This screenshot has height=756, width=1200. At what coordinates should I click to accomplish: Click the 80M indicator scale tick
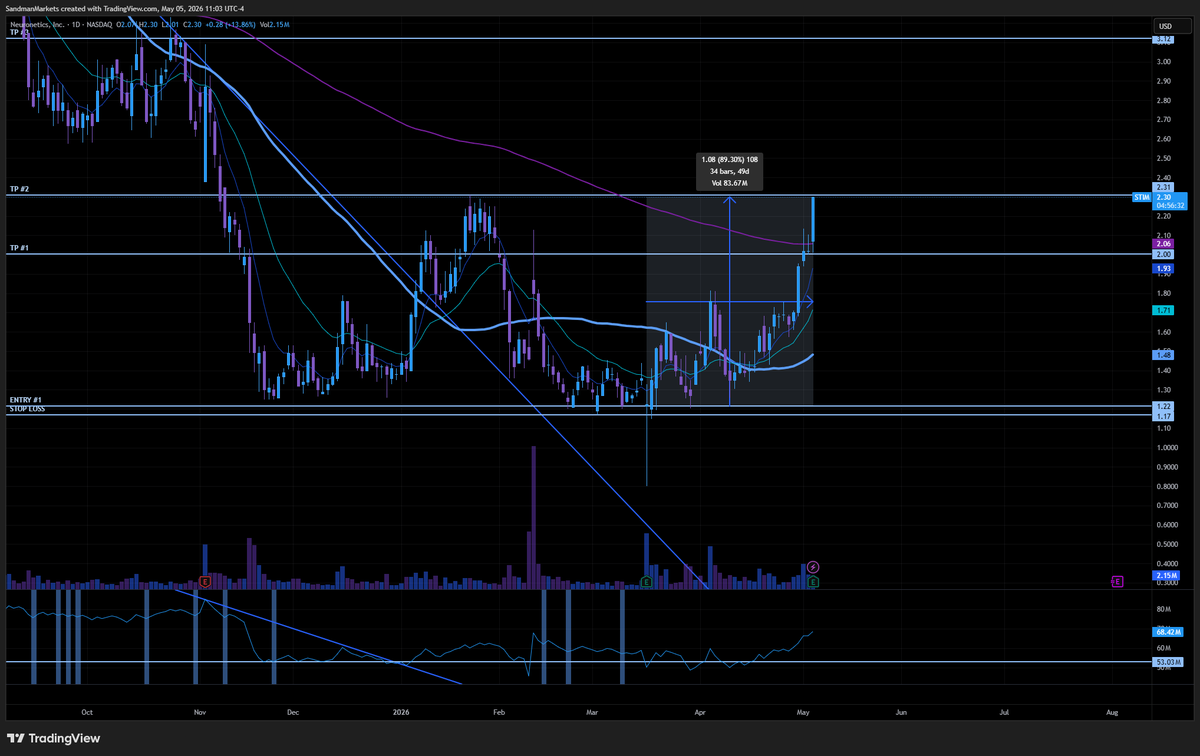click(x=1164, y=609)
